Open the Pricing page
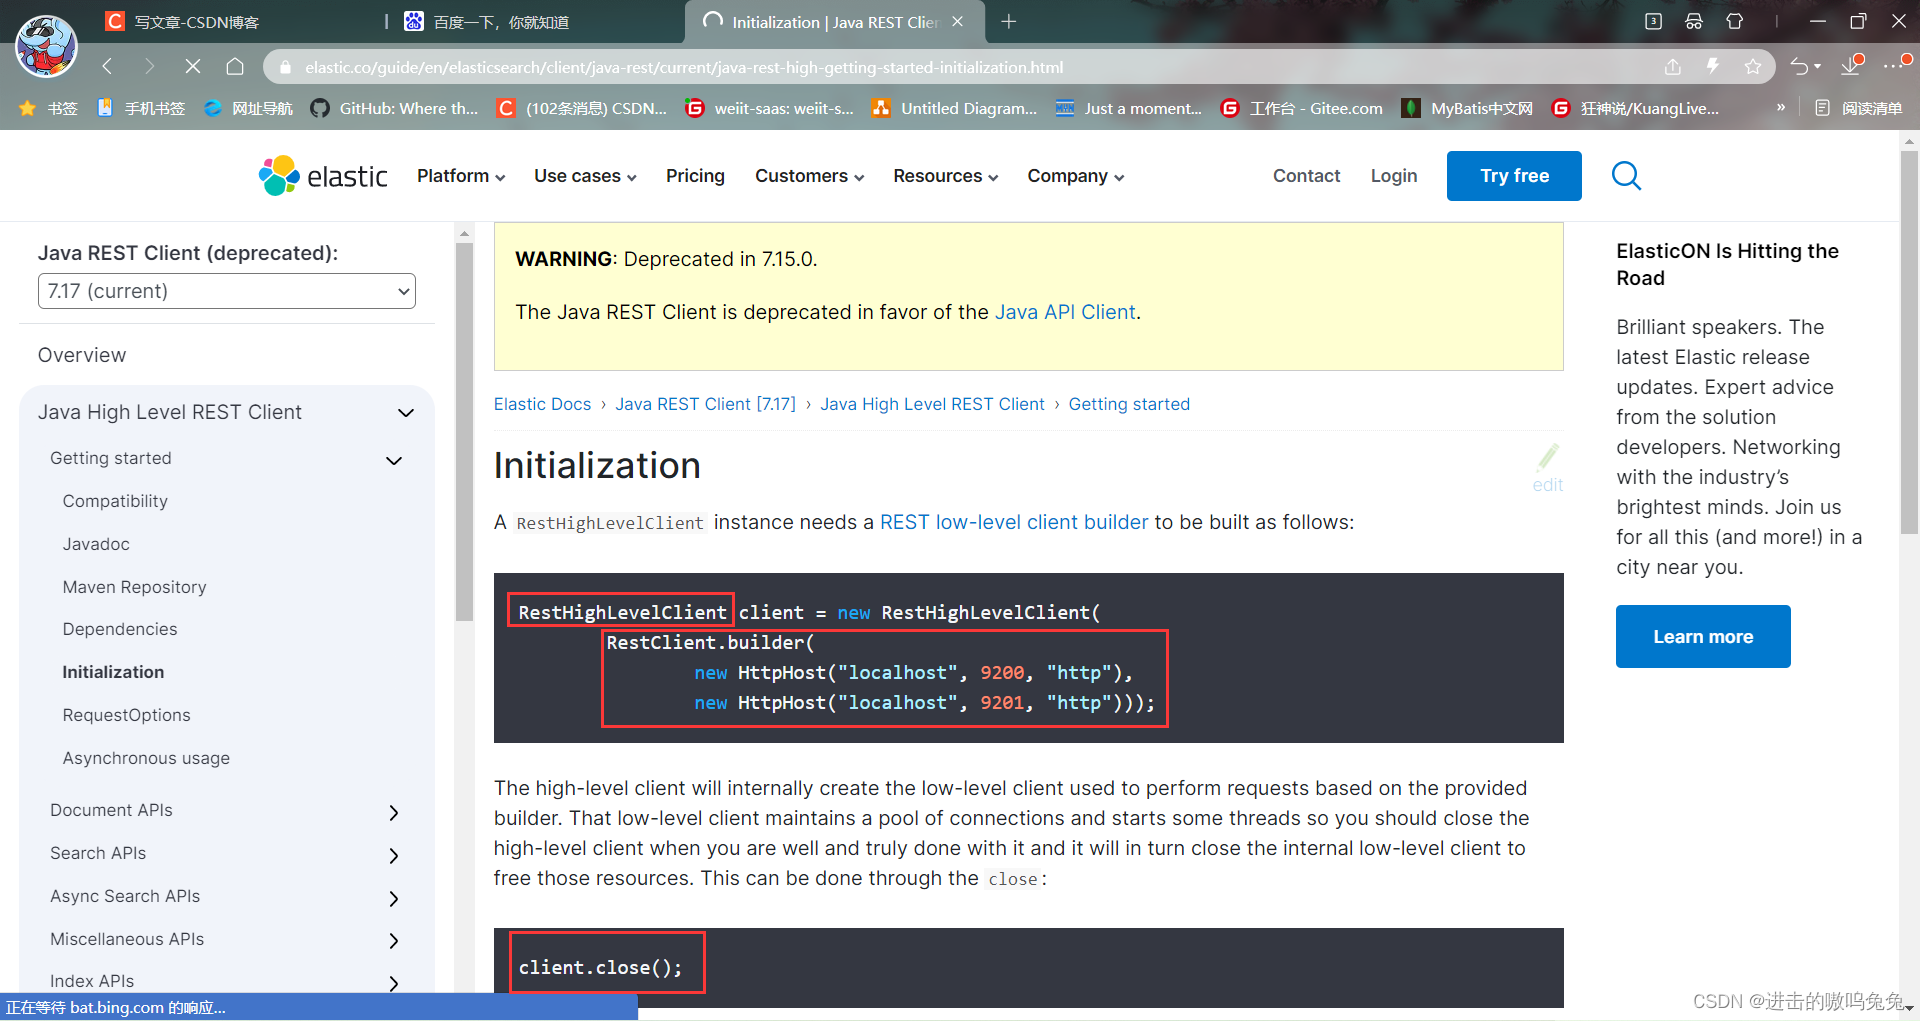This screenshot has height=1021, width=1920. coord(695,176)
